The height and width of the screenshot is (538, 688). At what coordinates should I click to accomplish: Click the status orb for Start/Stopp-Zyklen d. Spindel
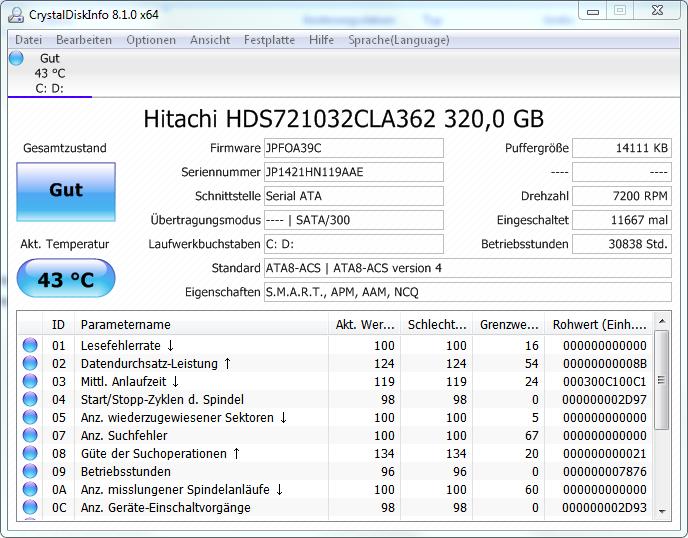click(30, 399)
